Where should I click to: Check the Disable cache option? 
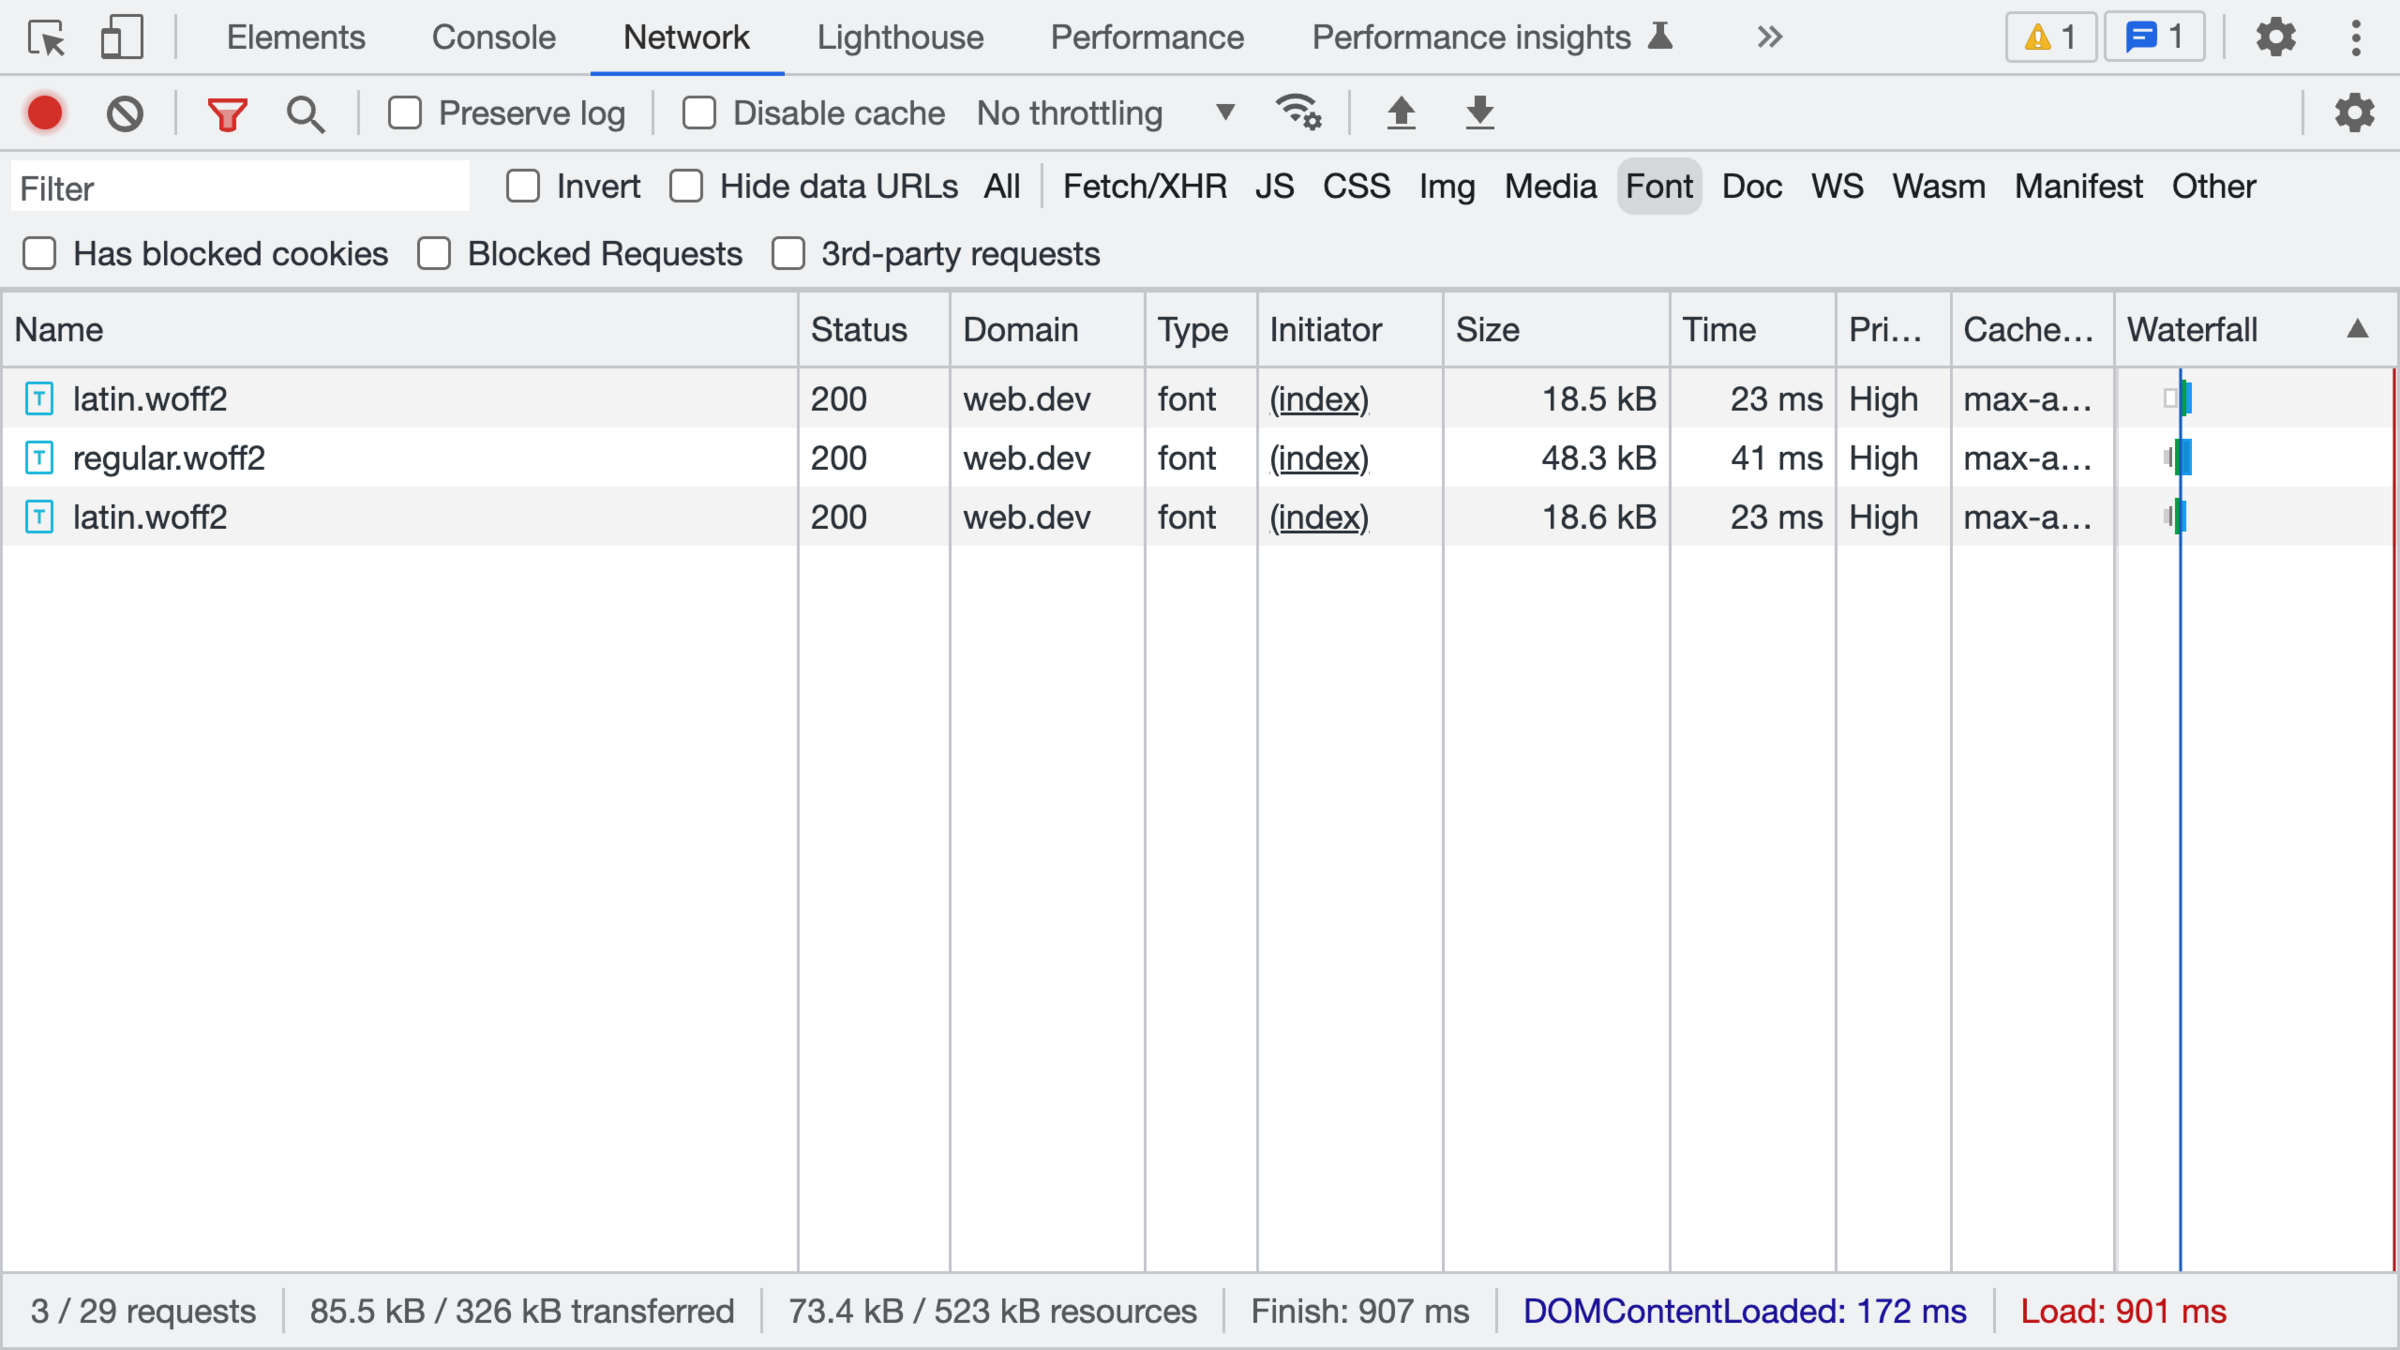[699, 113]
